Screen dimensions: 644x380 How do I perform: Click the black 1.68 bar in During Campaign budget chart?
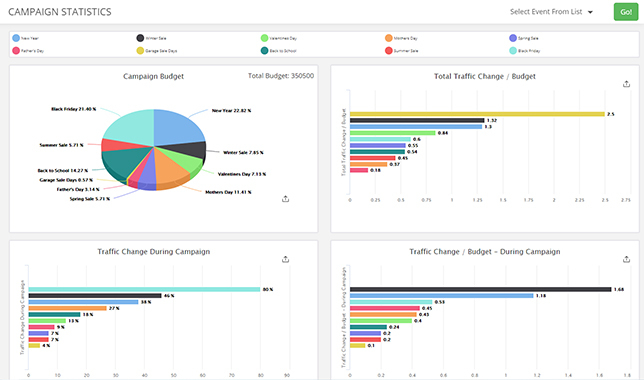481,289
